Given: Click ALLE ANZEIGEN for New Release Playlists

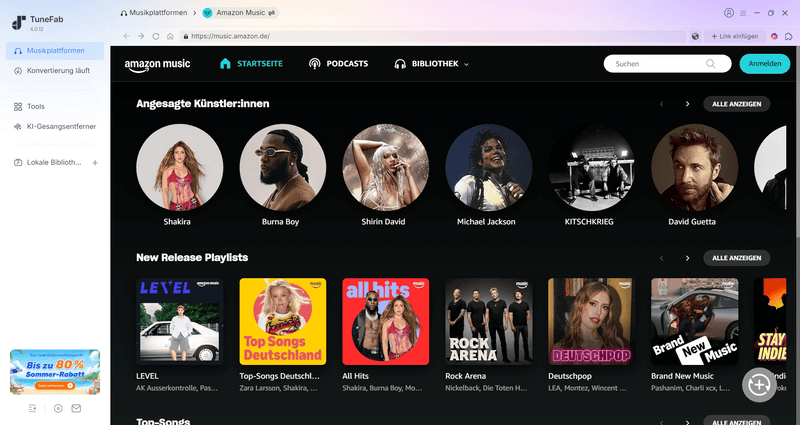Looking at the screenshot, I should [x=737, y=258].
